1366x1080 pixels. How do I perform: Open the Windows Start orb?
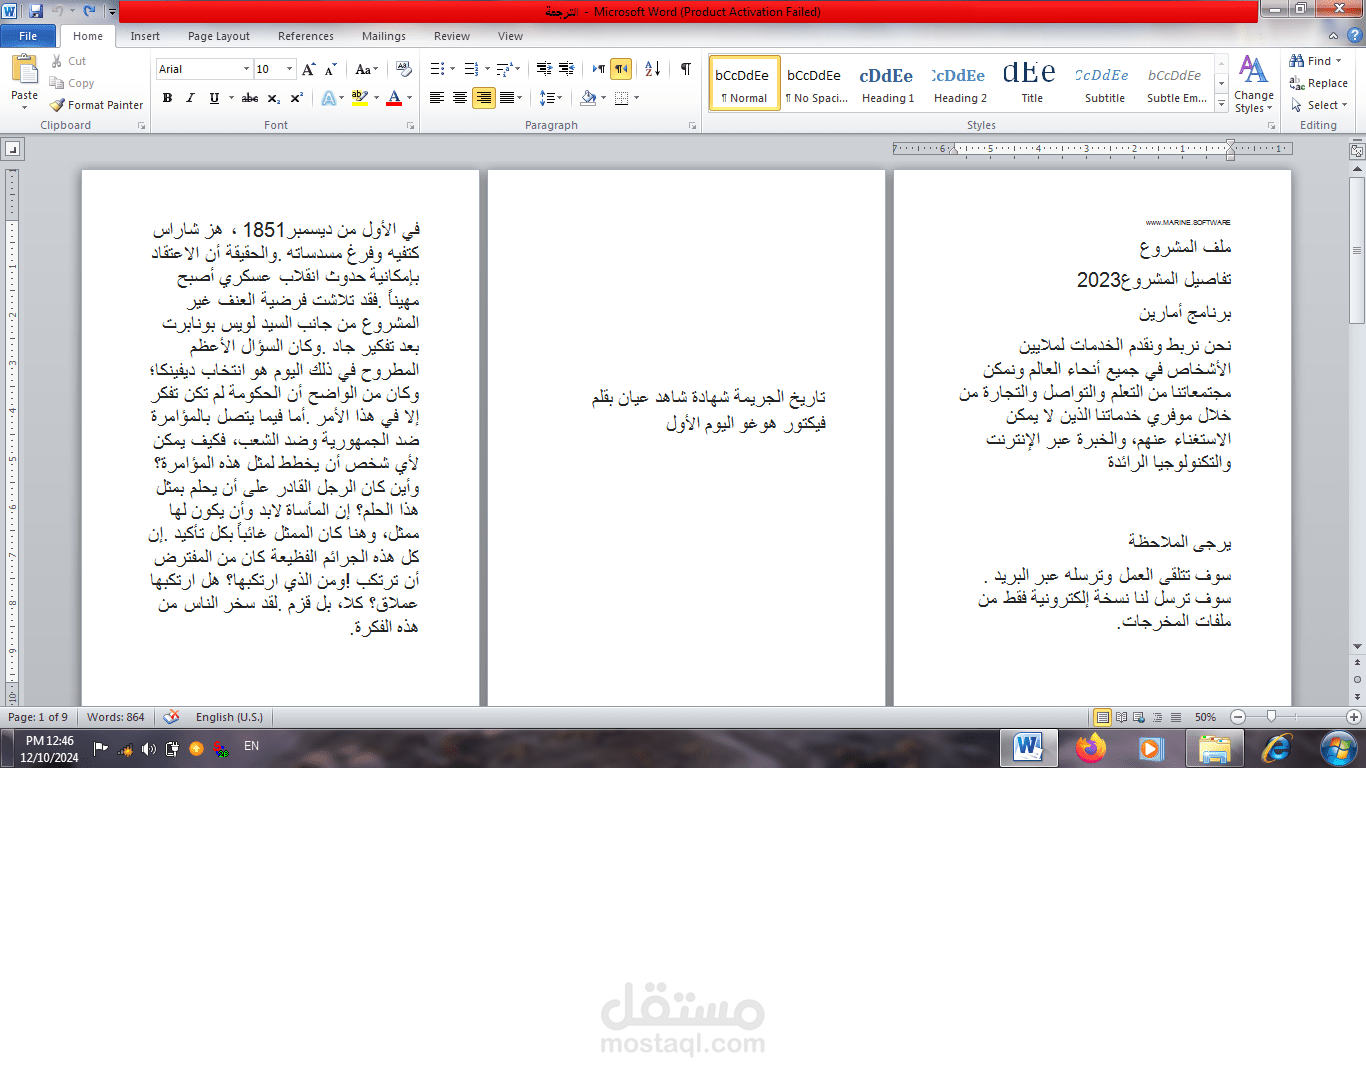(1338, 748)
